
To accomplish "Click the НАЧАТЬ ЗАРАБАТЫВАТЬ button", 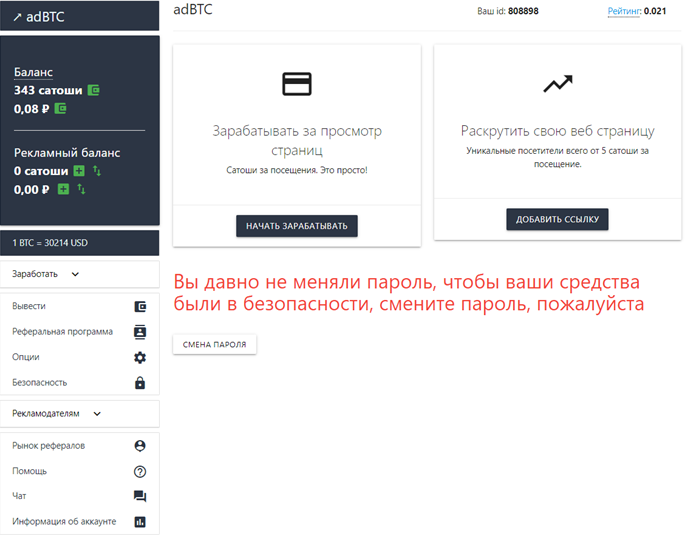I will 297,226.
